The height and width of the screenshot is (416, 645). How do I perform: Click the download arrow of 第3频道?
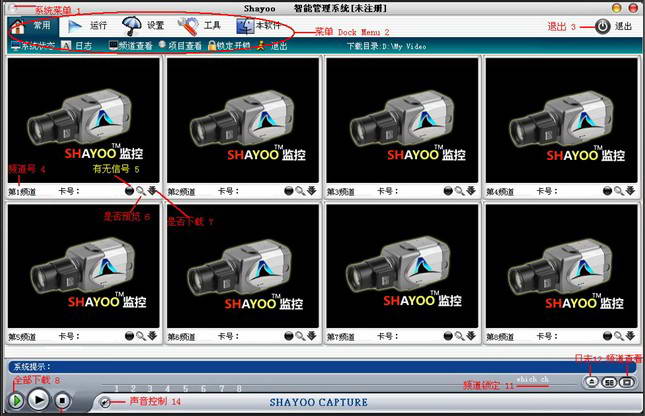point(471,191)
